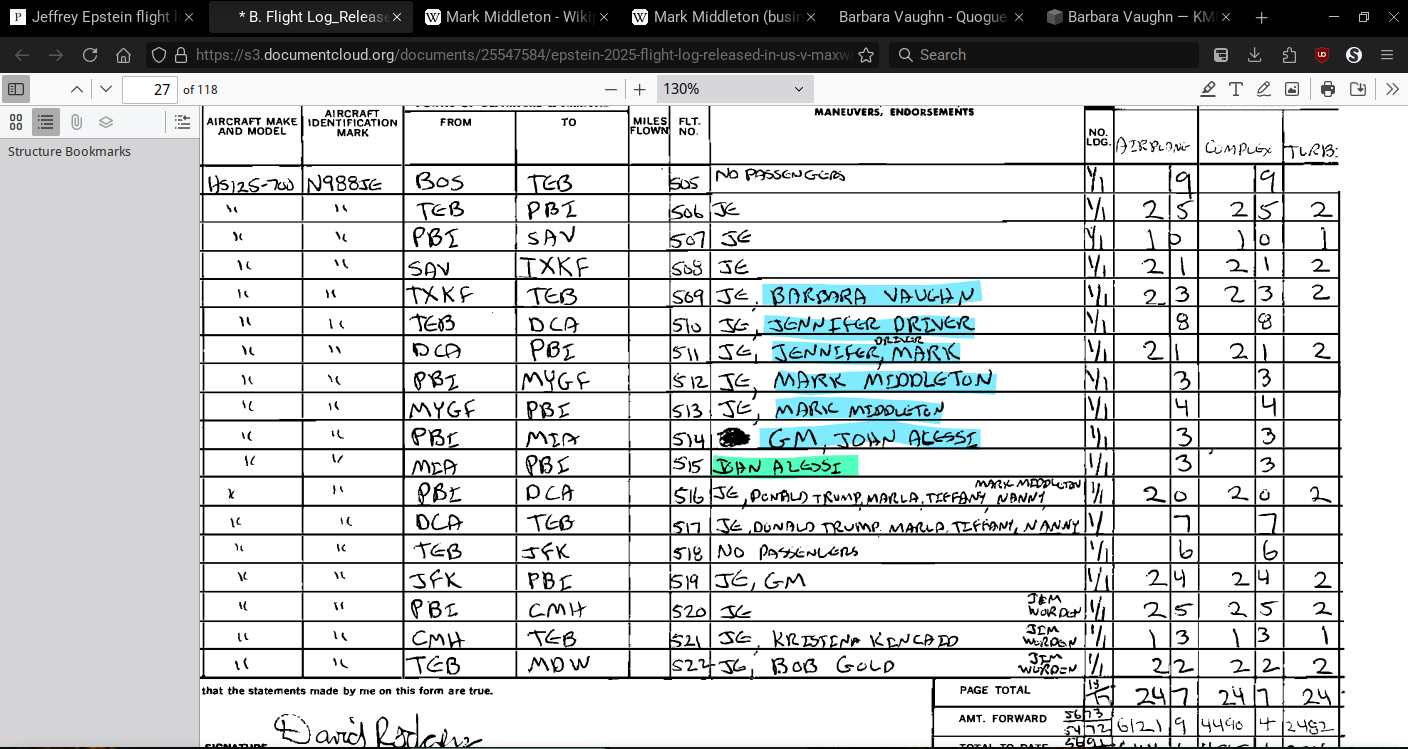The height and width of the screenshot is (749, 1408).
Task: Select the Highlight annotation tool
Action: coord(1208,89)
